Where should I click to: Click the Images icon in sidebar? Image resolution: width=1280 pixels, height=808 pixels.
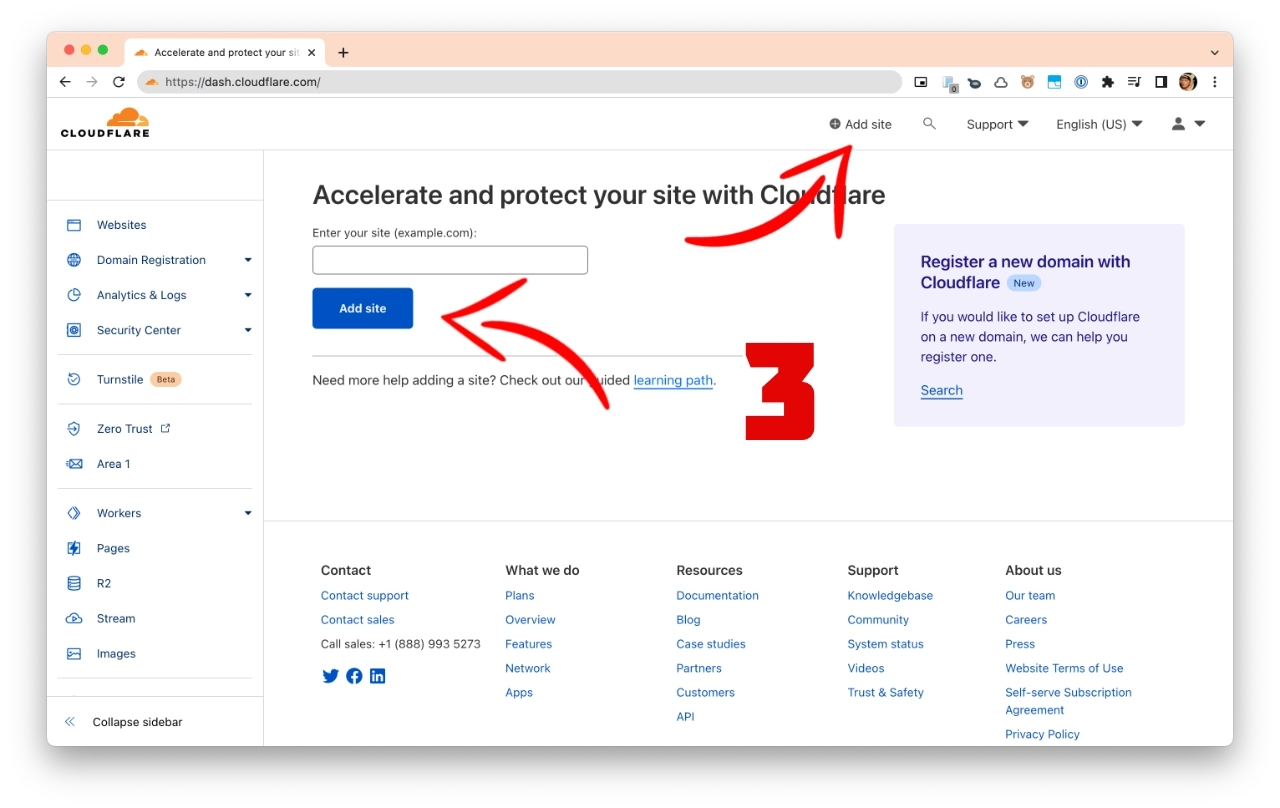pyautogui.click(x=74, y=653)
